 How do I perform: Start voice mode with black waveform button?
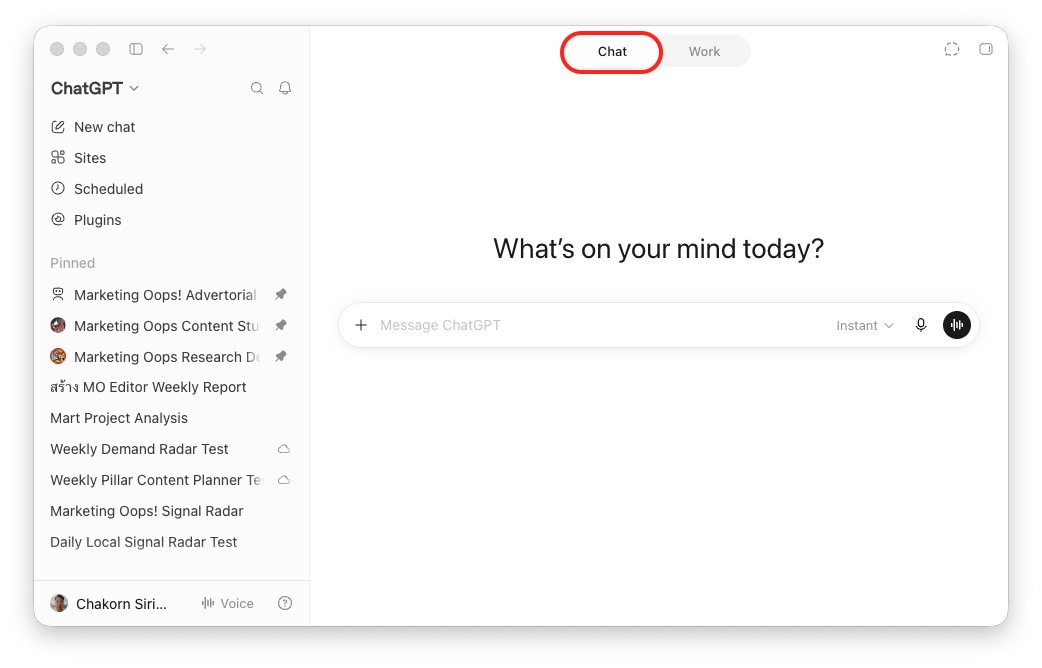point(957,325)
